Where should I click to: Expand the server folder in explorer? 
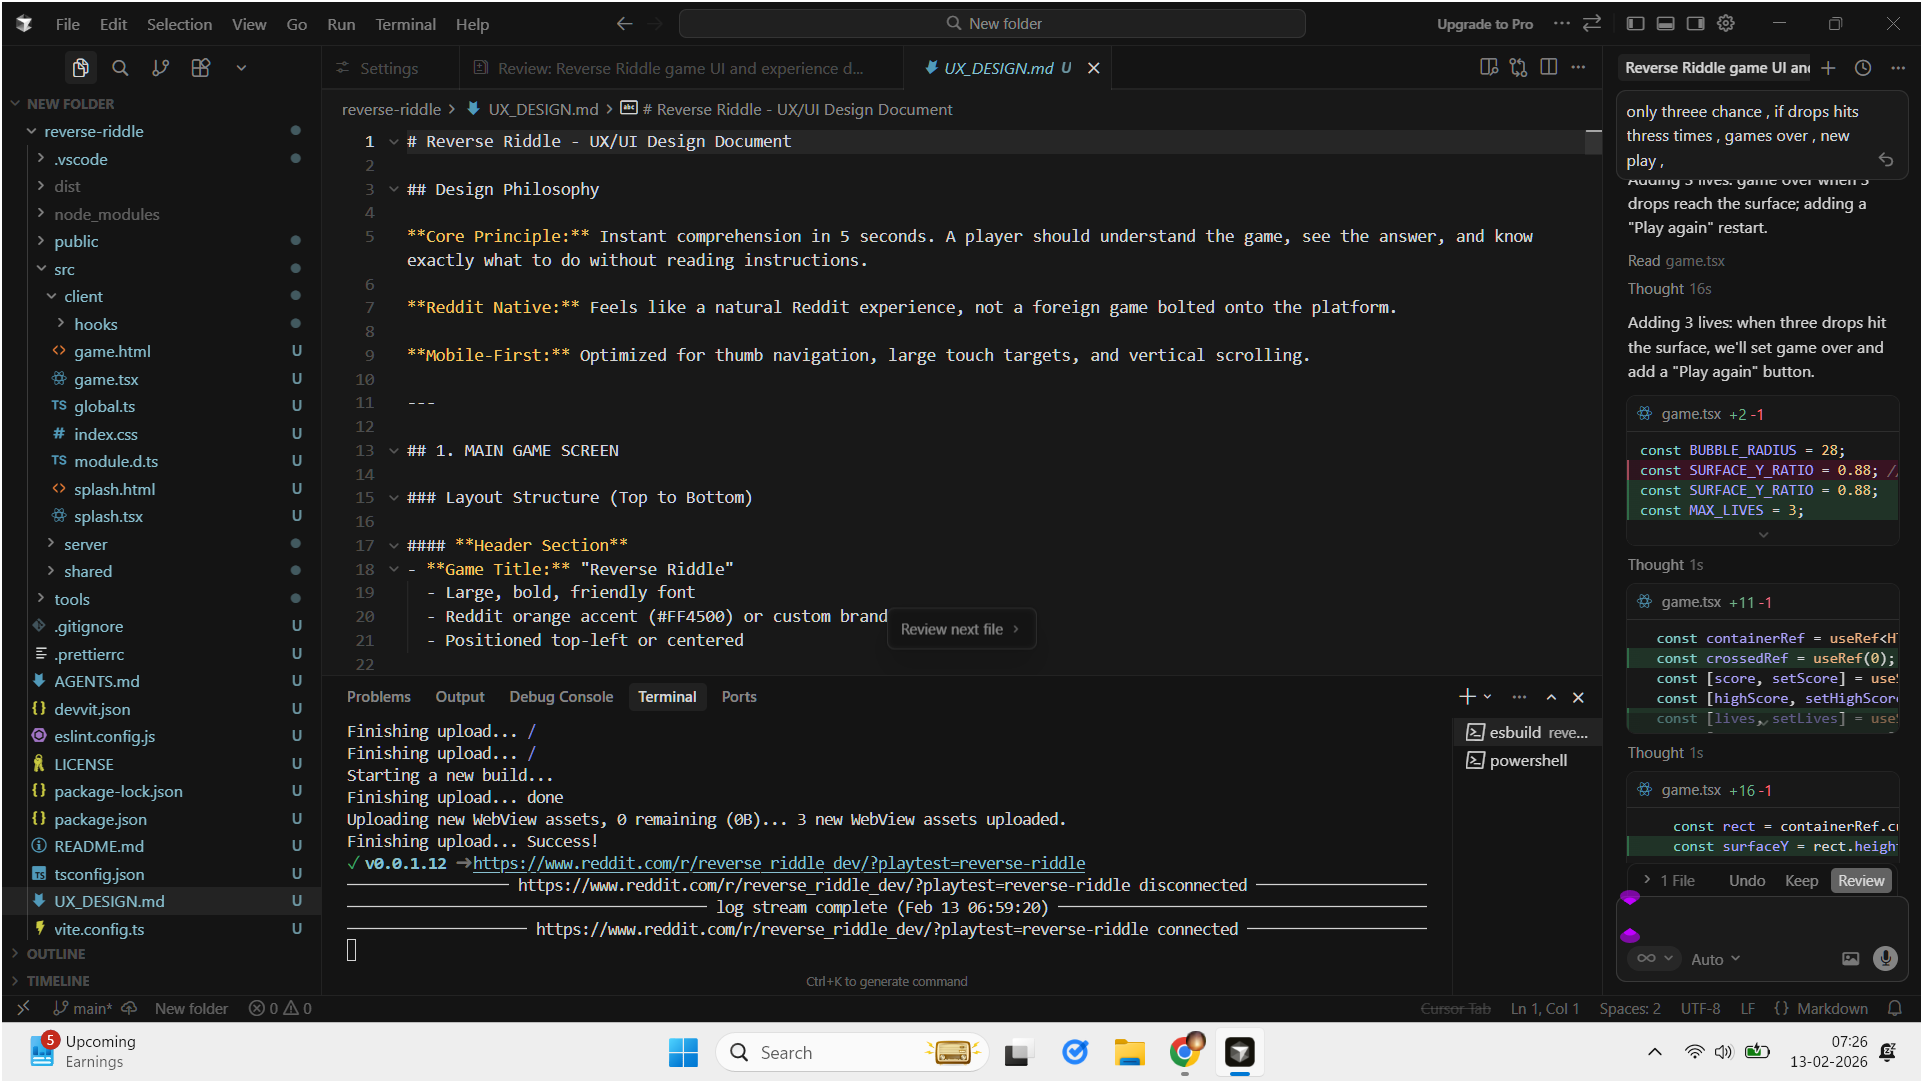pos(85,544)
